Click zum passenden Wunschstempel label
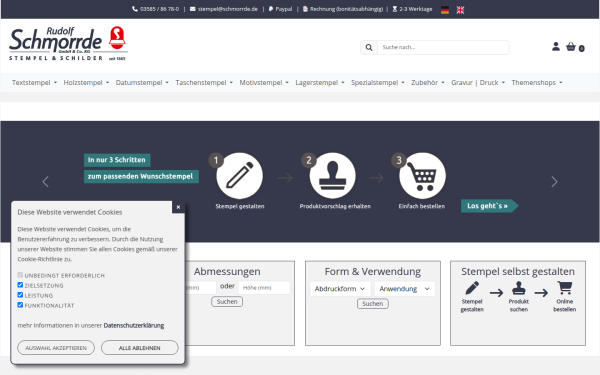The width and height of the screenshot is (600, 375). 141,176
